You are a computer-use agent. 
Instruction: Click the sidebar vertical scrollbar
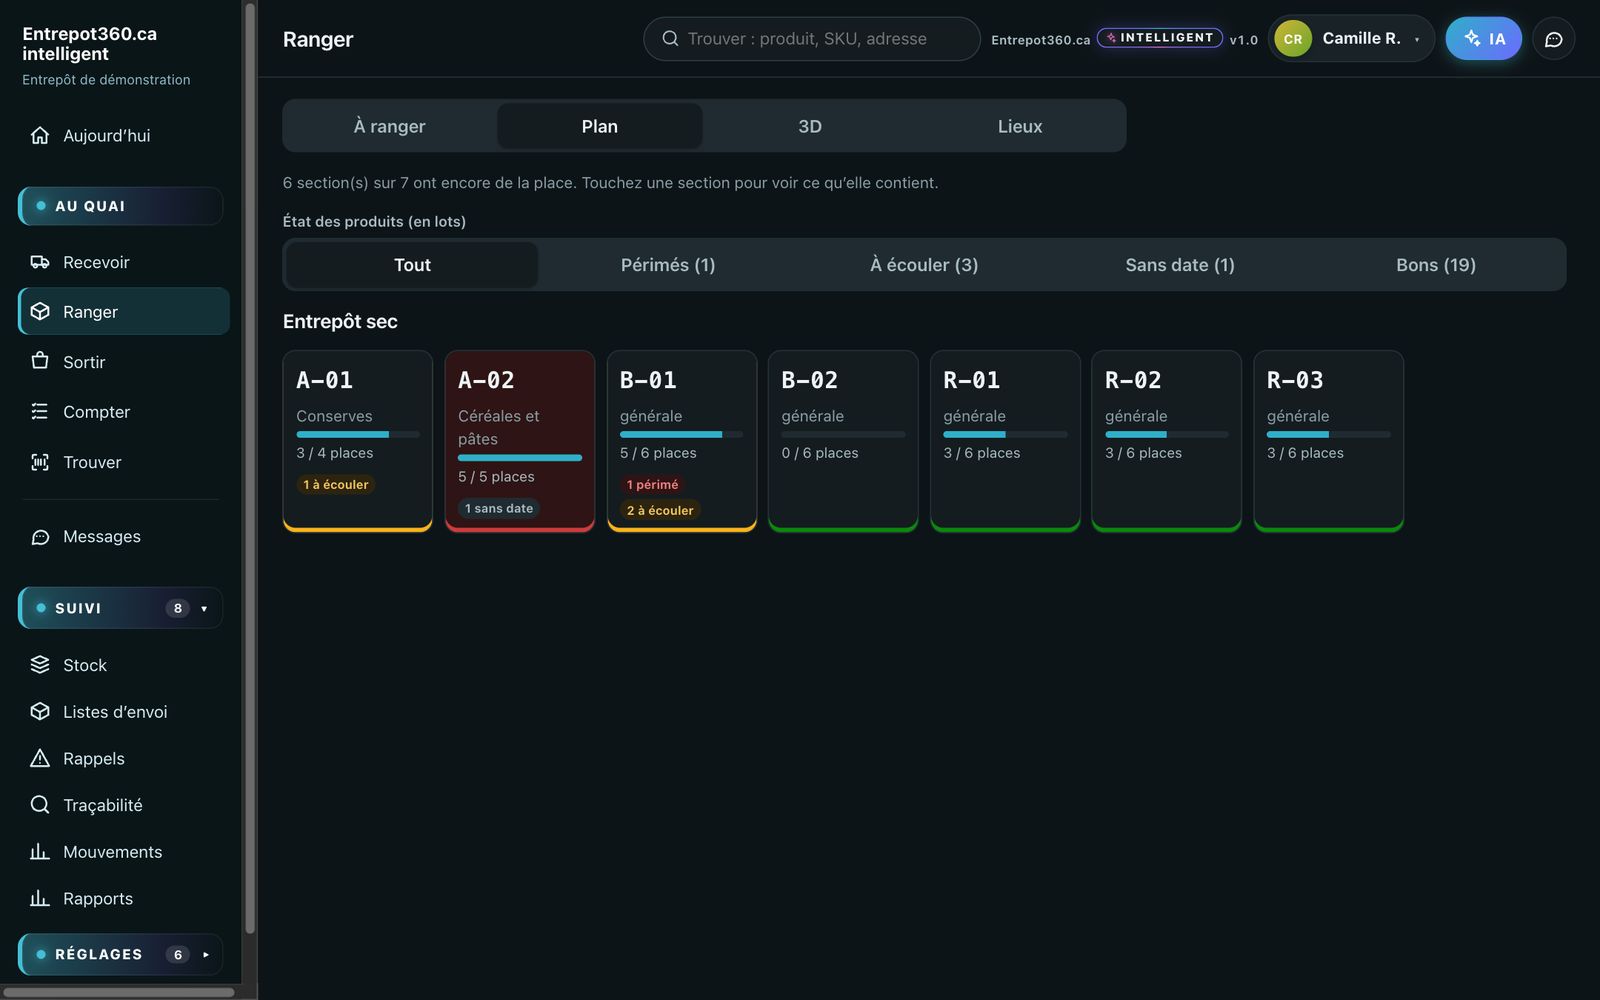click(x=250, y=468)
